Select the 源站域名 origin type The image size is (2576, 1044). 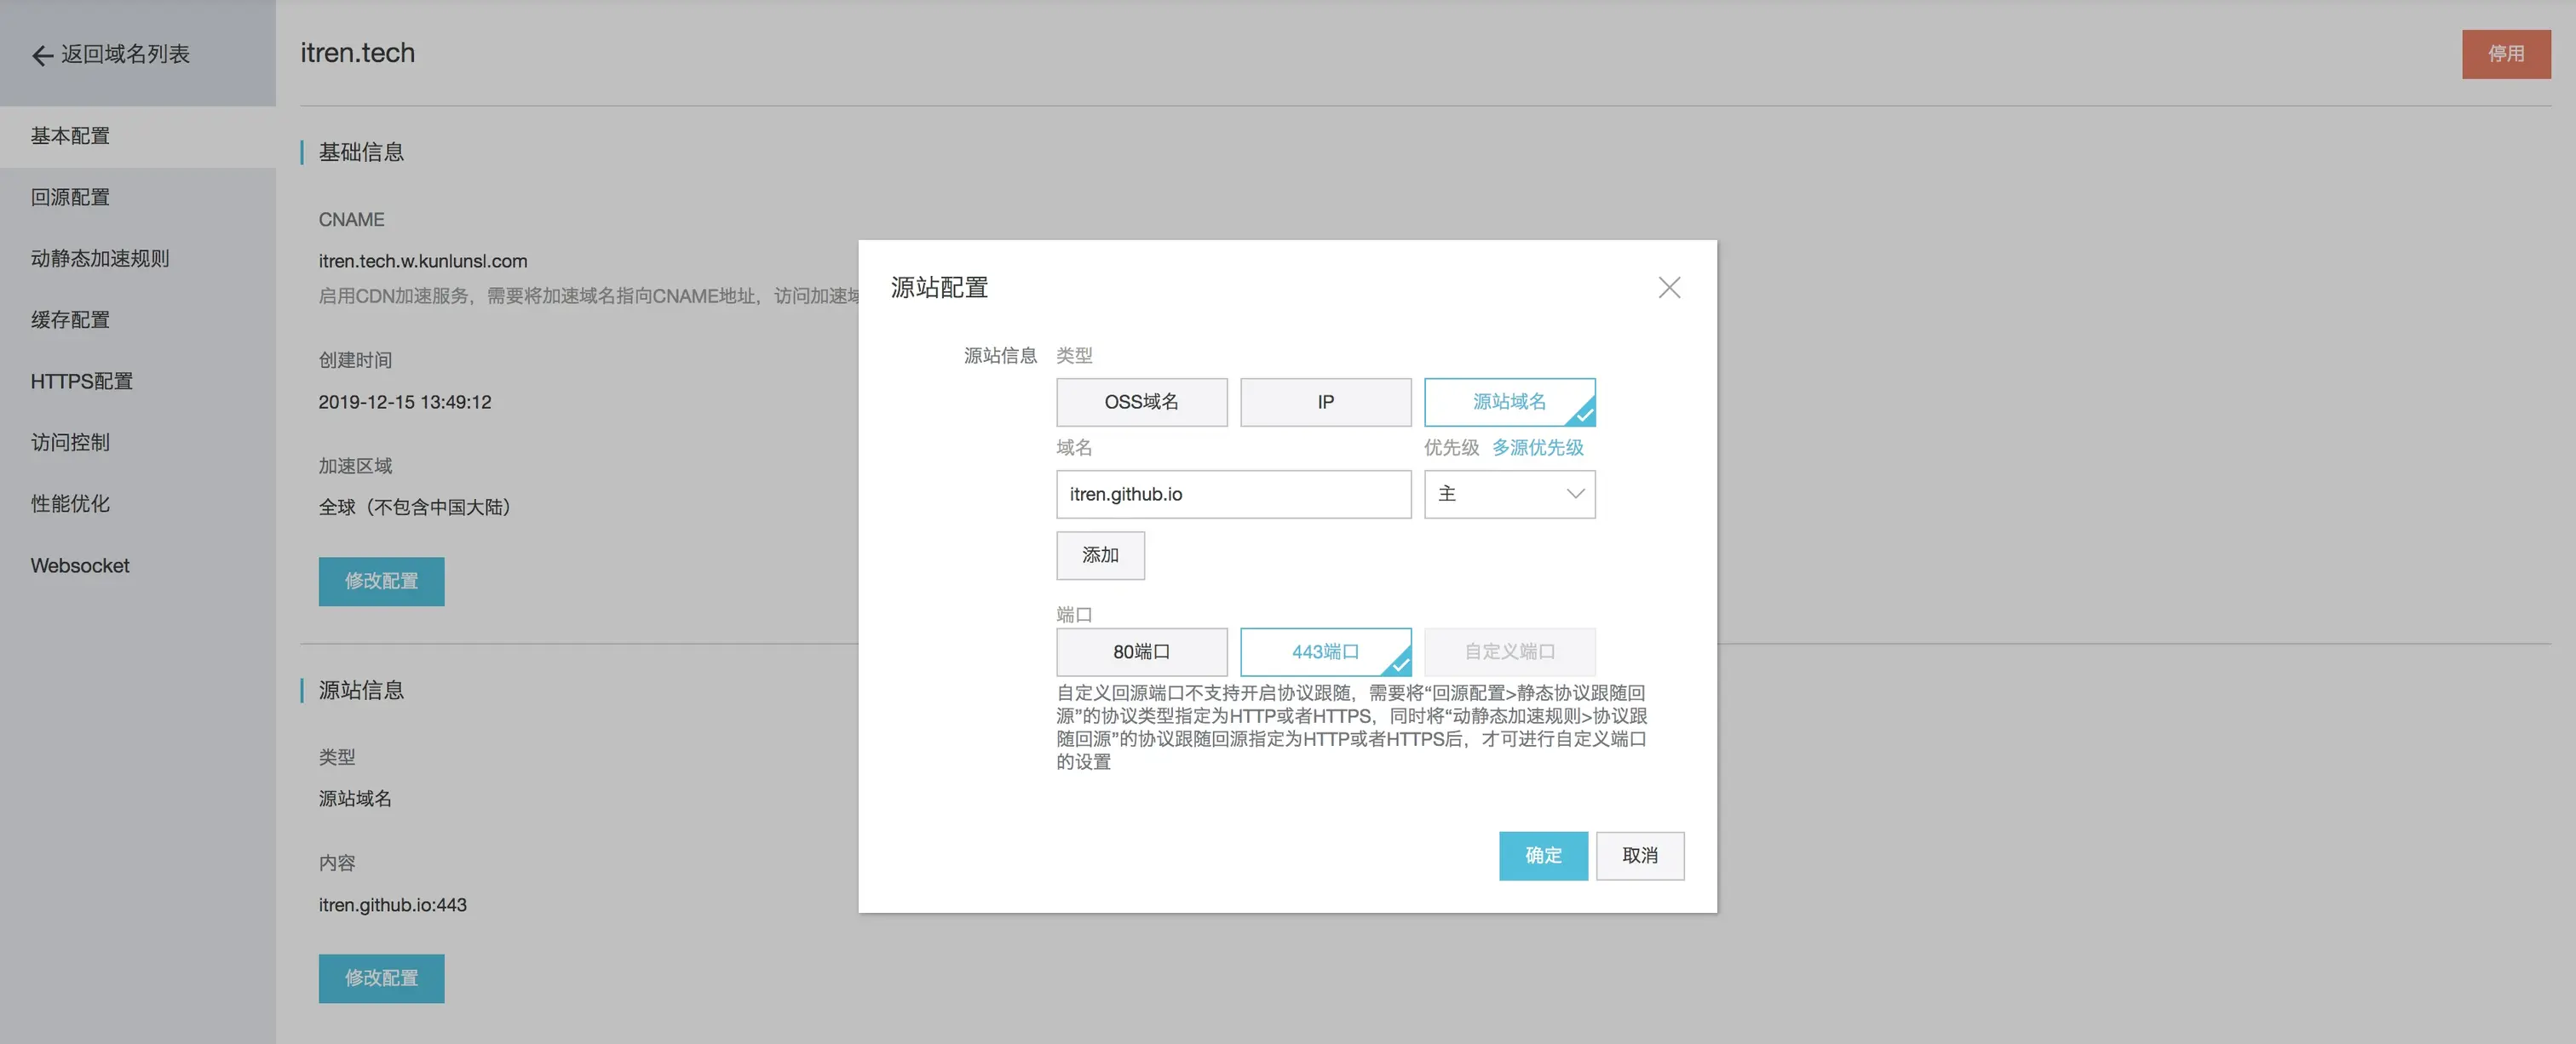click(x=1508, y=402)
